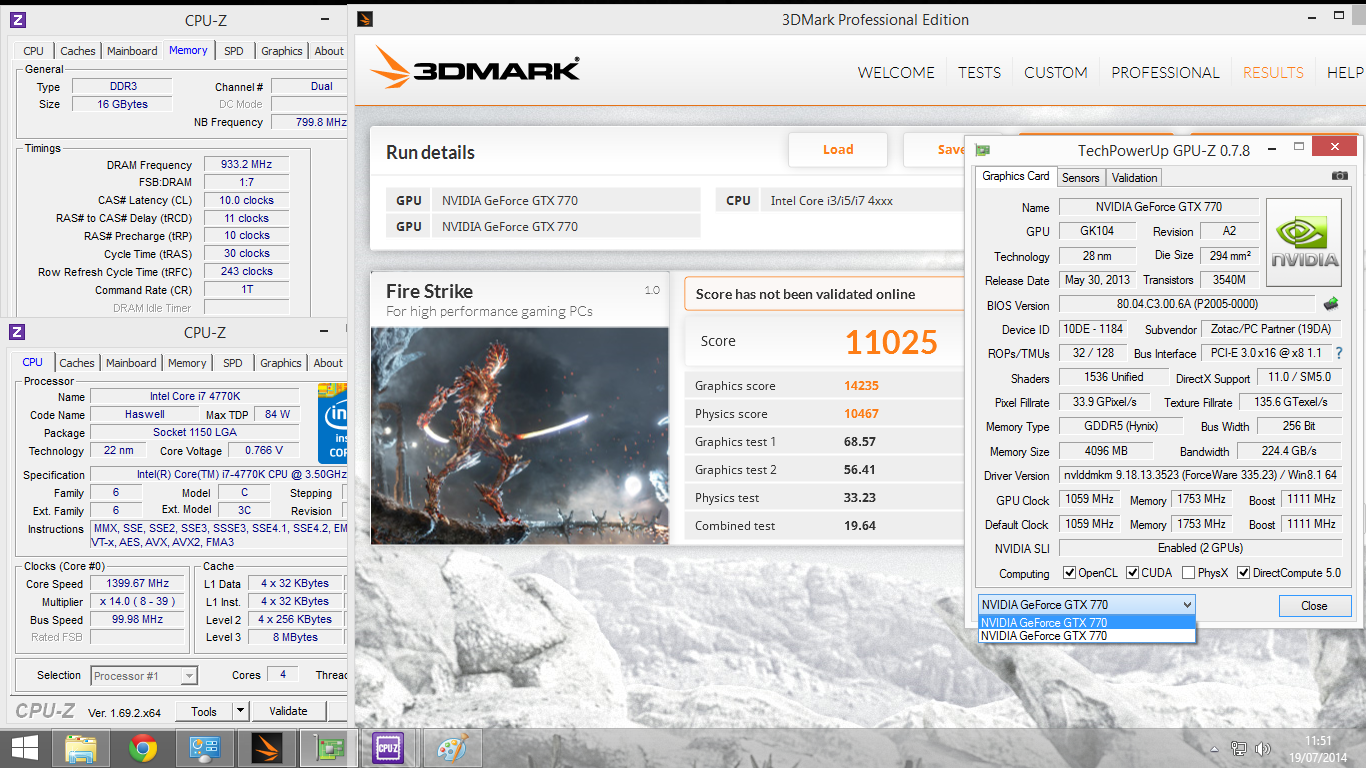This screenshot has height=768, width=1366.
Task: Open the 3DMark RESULTS section
Action: (1273, 72)
